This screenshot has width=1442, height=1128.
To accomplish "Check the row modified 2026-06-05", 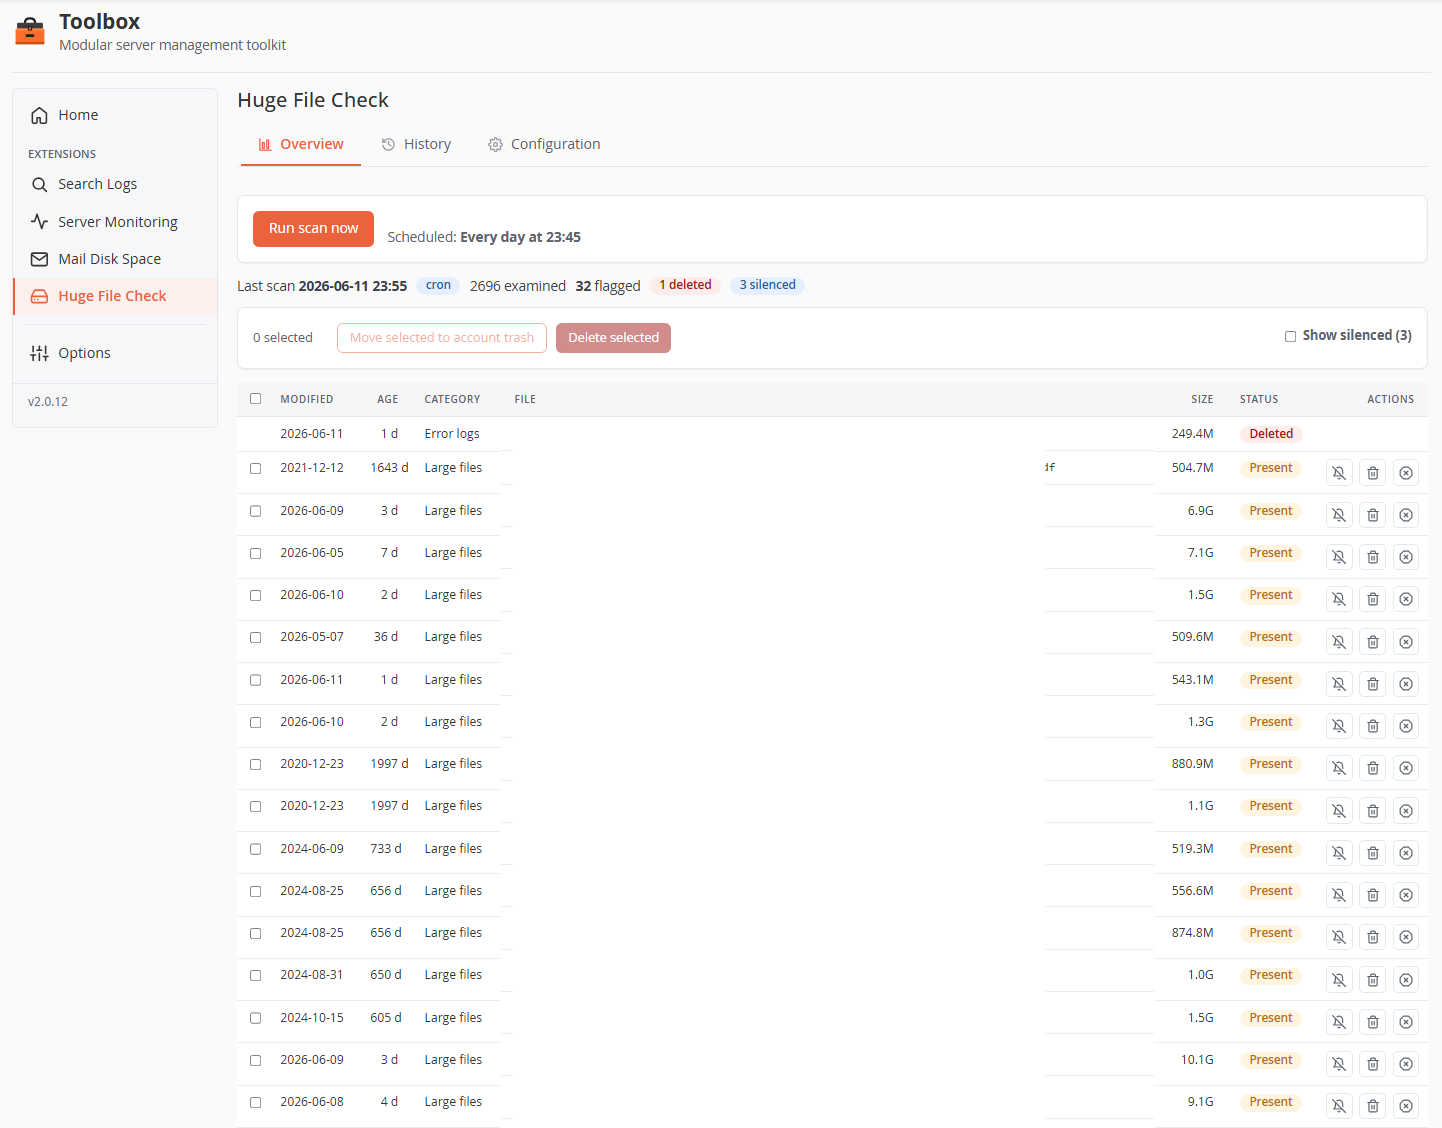I will [x=256, y=553].
